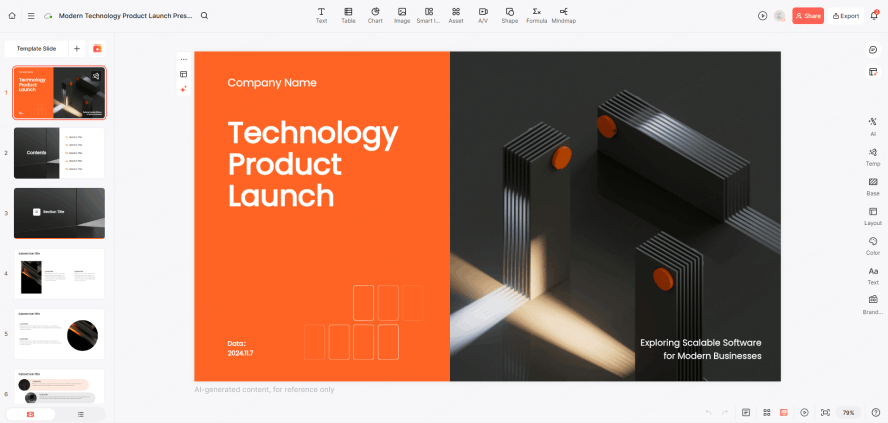Open slide layout icon beside canvas
888x423 pixels.
click(x=183, y=74)
